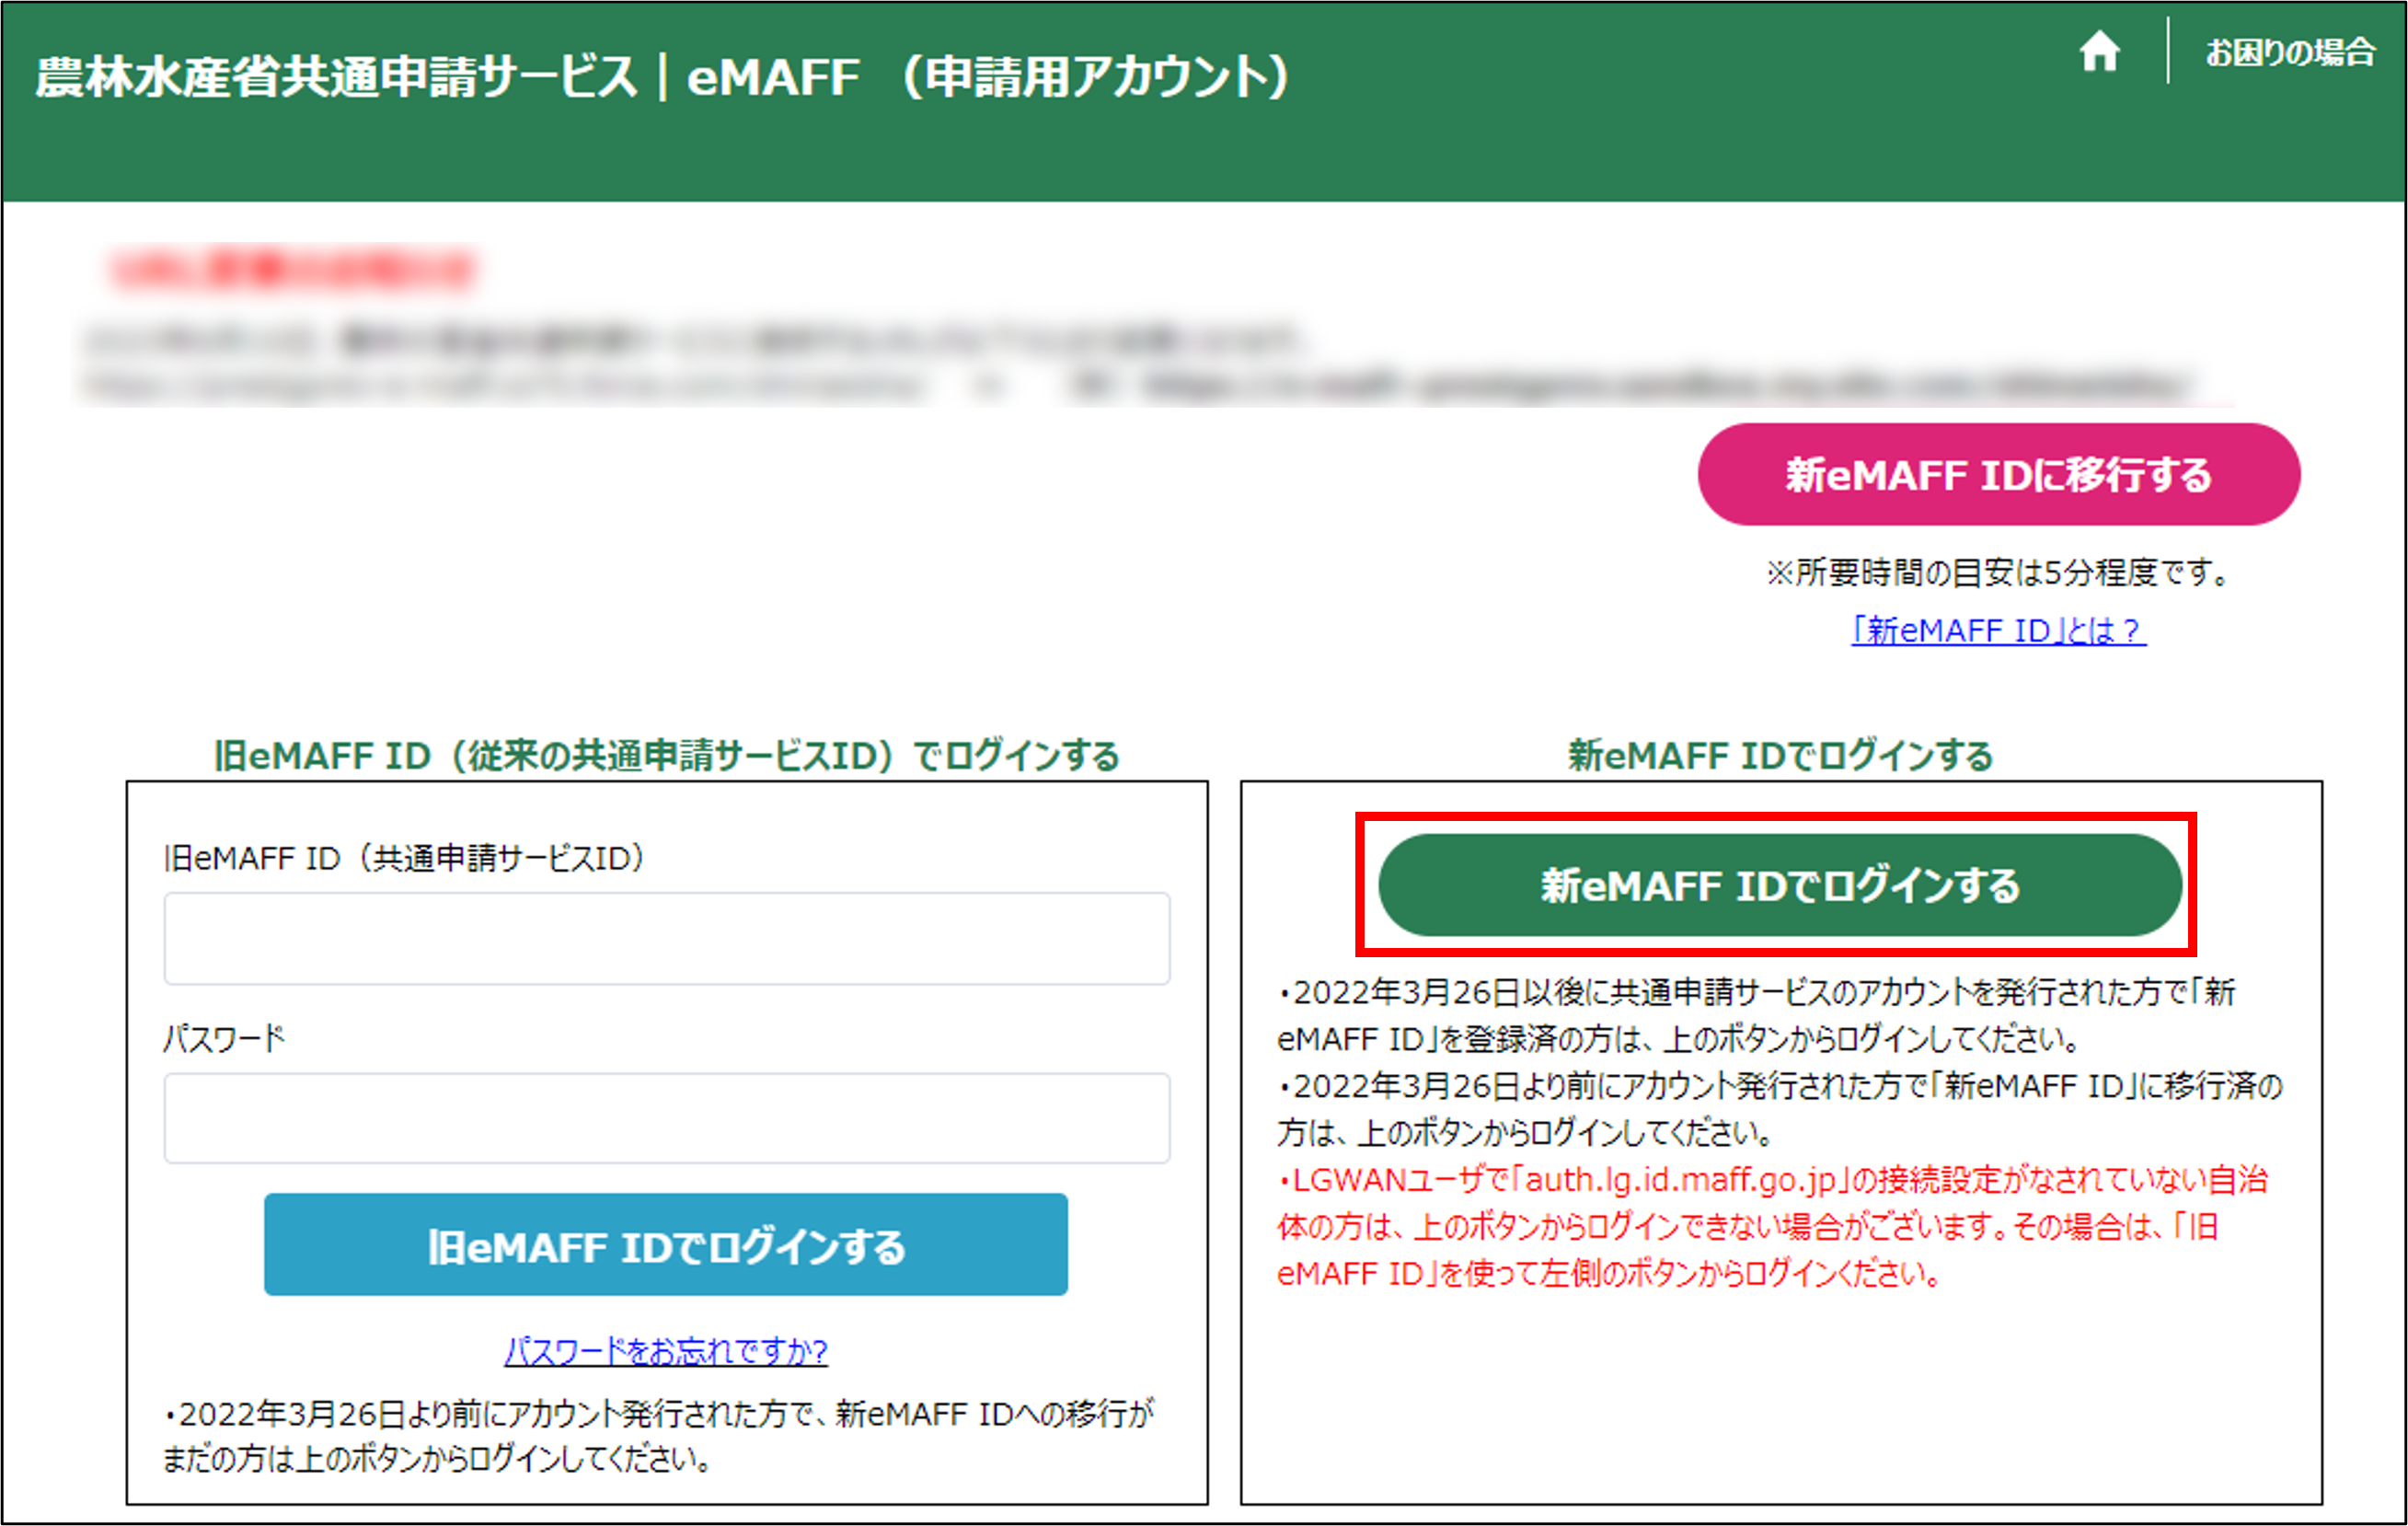Click the パスワードをお忘れですか? link
The height and width of the screenshot is (1526, 2408).
(665, 1351)
